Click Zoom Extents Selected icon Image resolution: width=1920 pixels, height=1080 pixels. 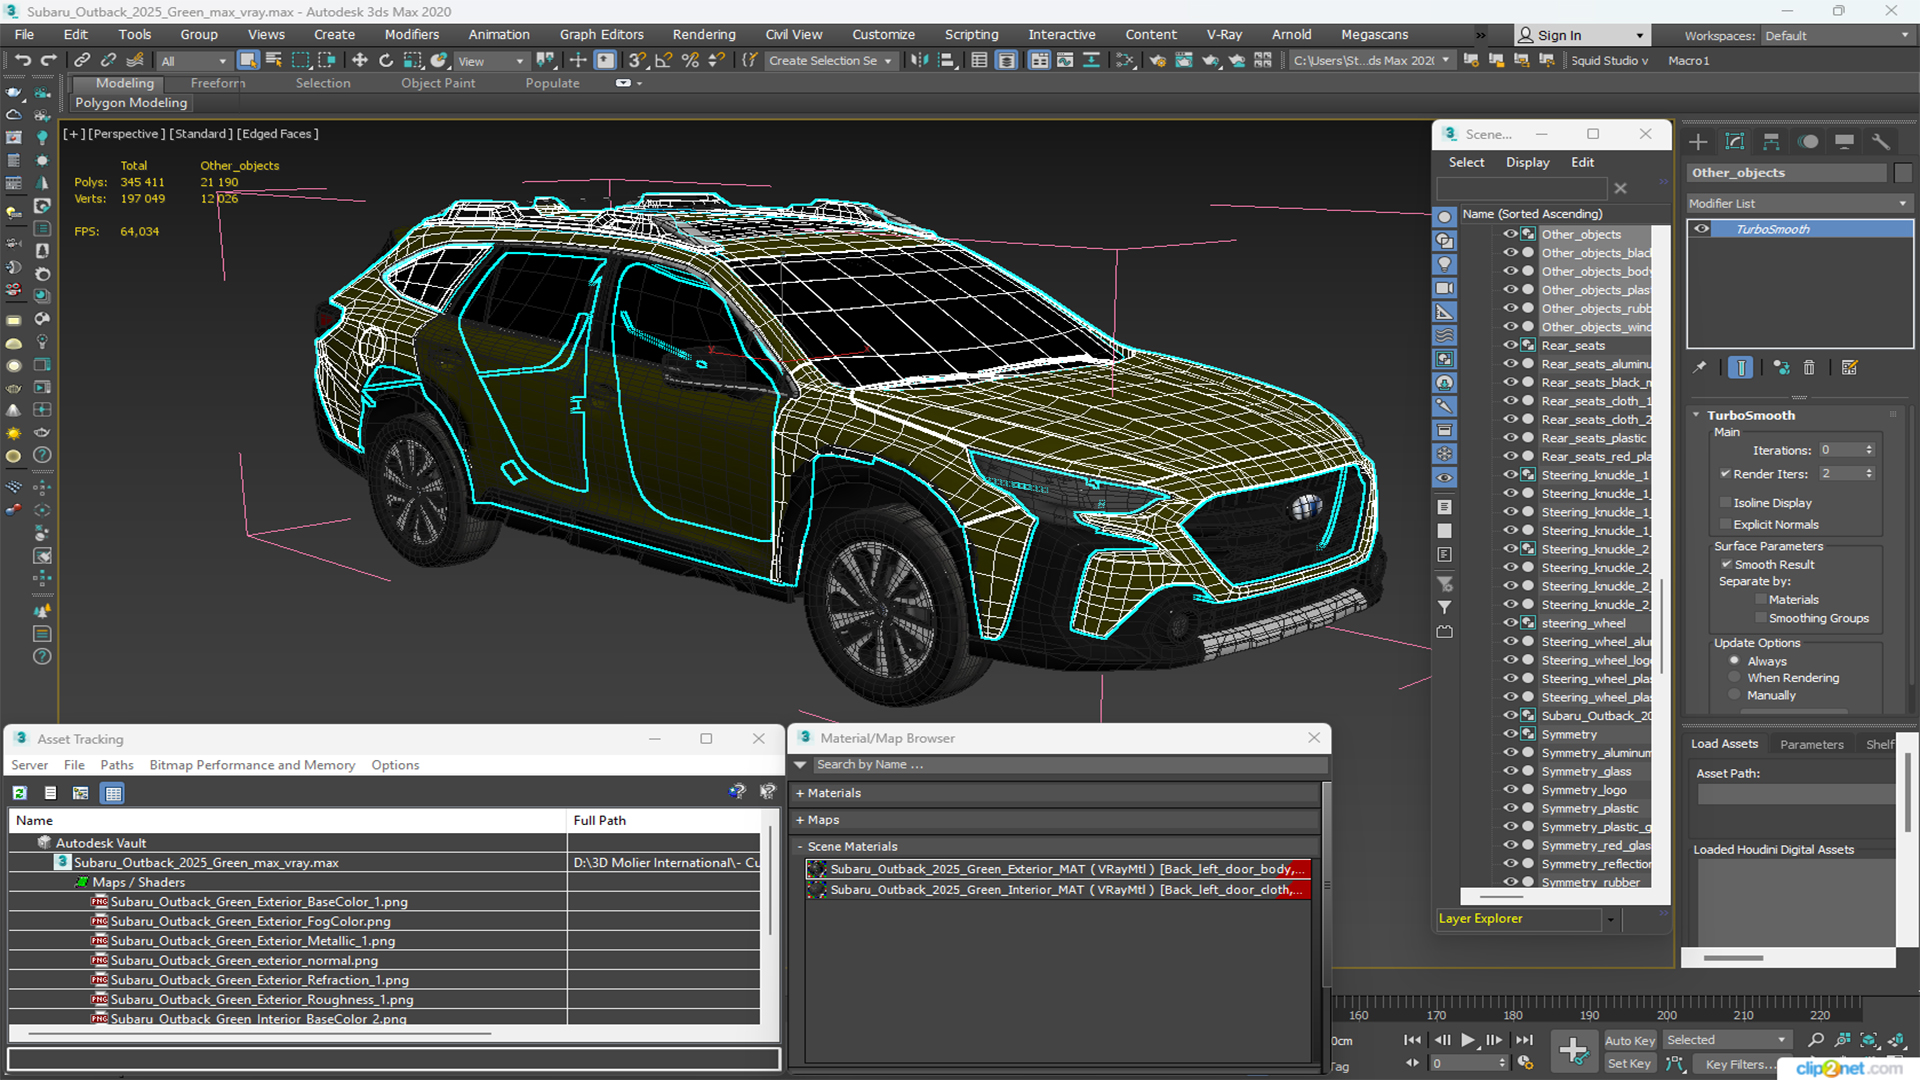(x=1869, y=1040)
